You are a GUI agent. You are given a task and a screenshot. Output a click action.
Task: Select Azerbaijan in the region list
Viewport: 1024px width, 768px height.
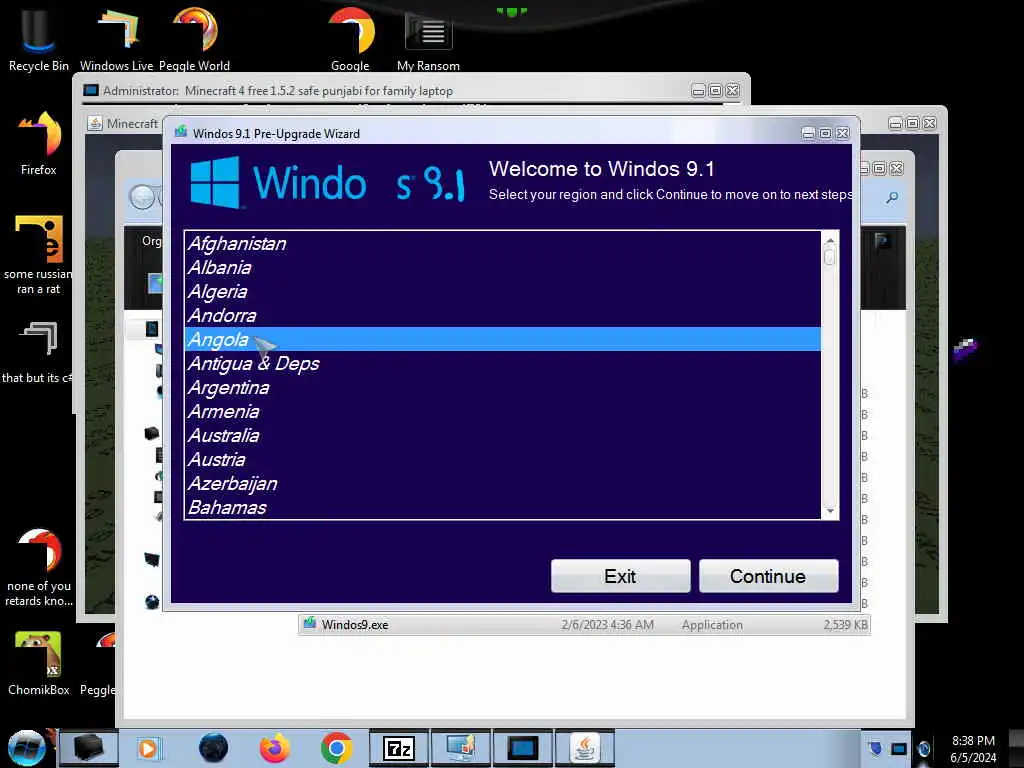click(x=502, y=484)
